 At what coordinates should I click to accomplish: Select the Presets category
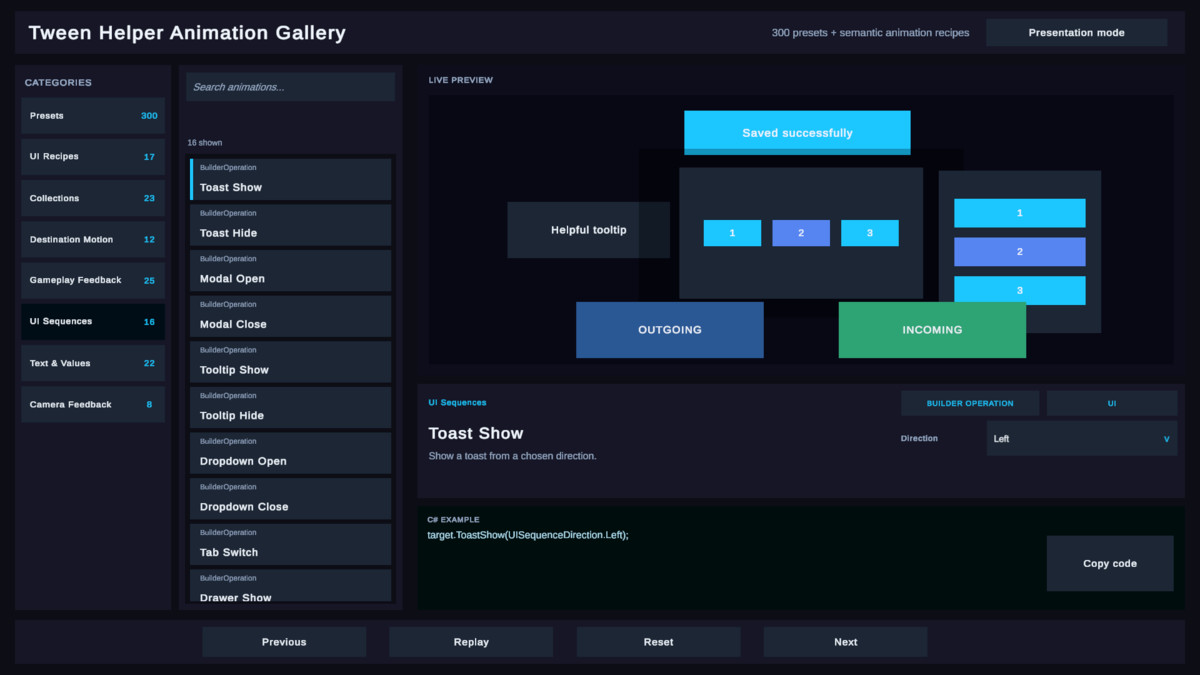click(93, 116)
